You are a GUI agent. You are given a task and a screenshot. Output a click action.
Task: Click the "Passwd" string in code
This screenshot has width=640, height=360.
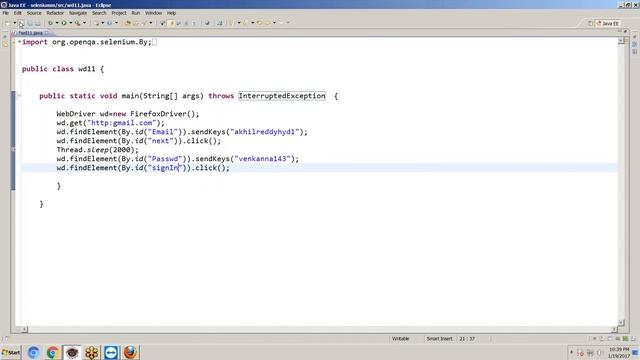tap(165, 159)
